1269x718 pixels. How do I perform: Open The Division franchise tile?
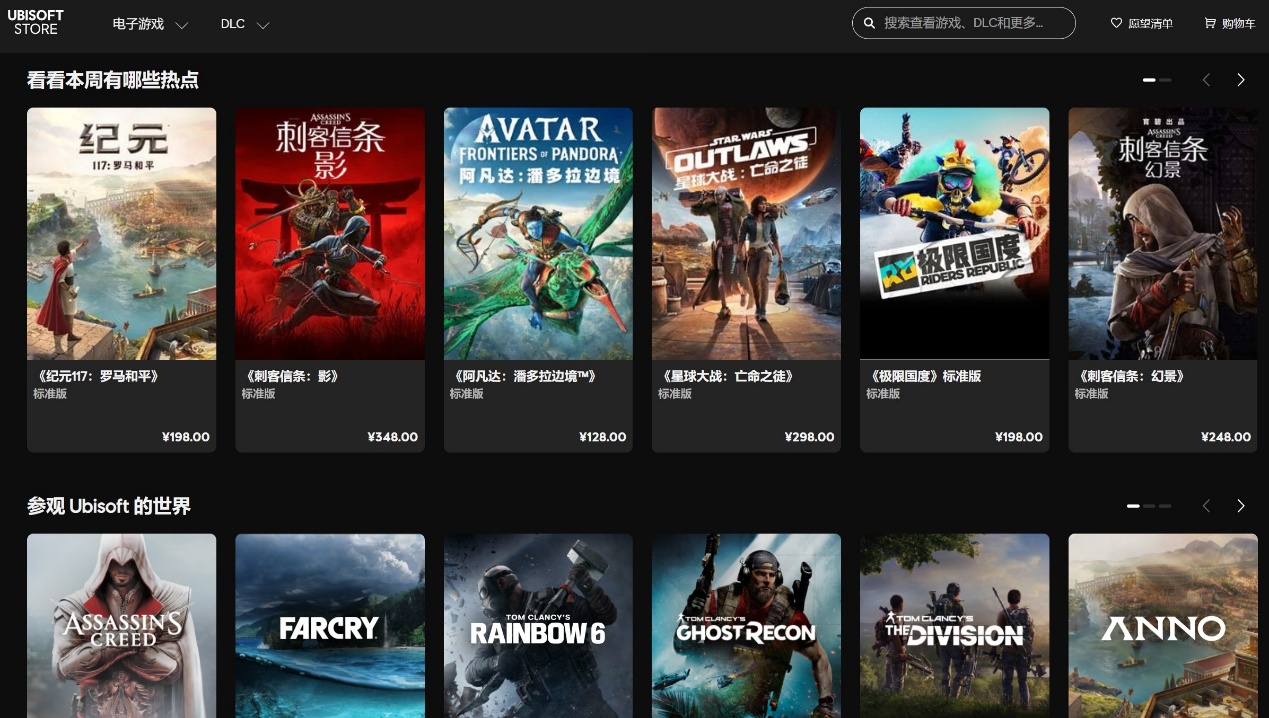[955, 626]
